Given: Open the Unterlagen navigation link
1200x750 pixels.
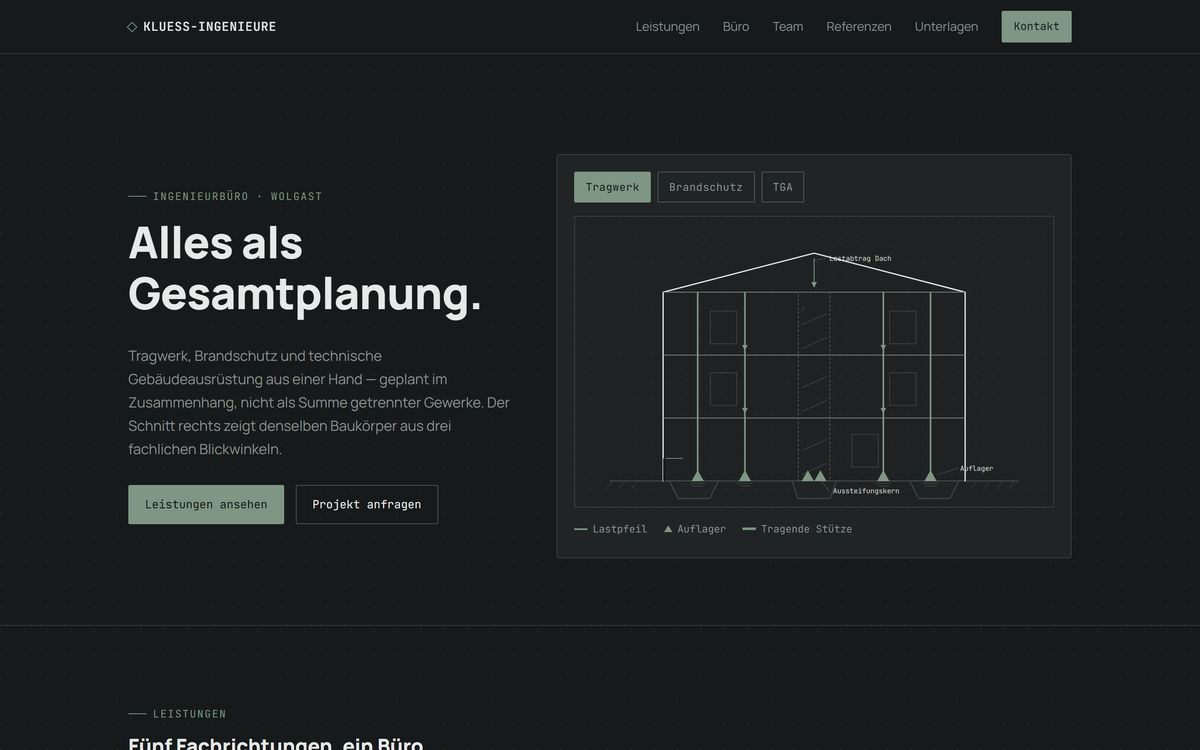Looking at the screenshot, I should click(x=947, y=27).
